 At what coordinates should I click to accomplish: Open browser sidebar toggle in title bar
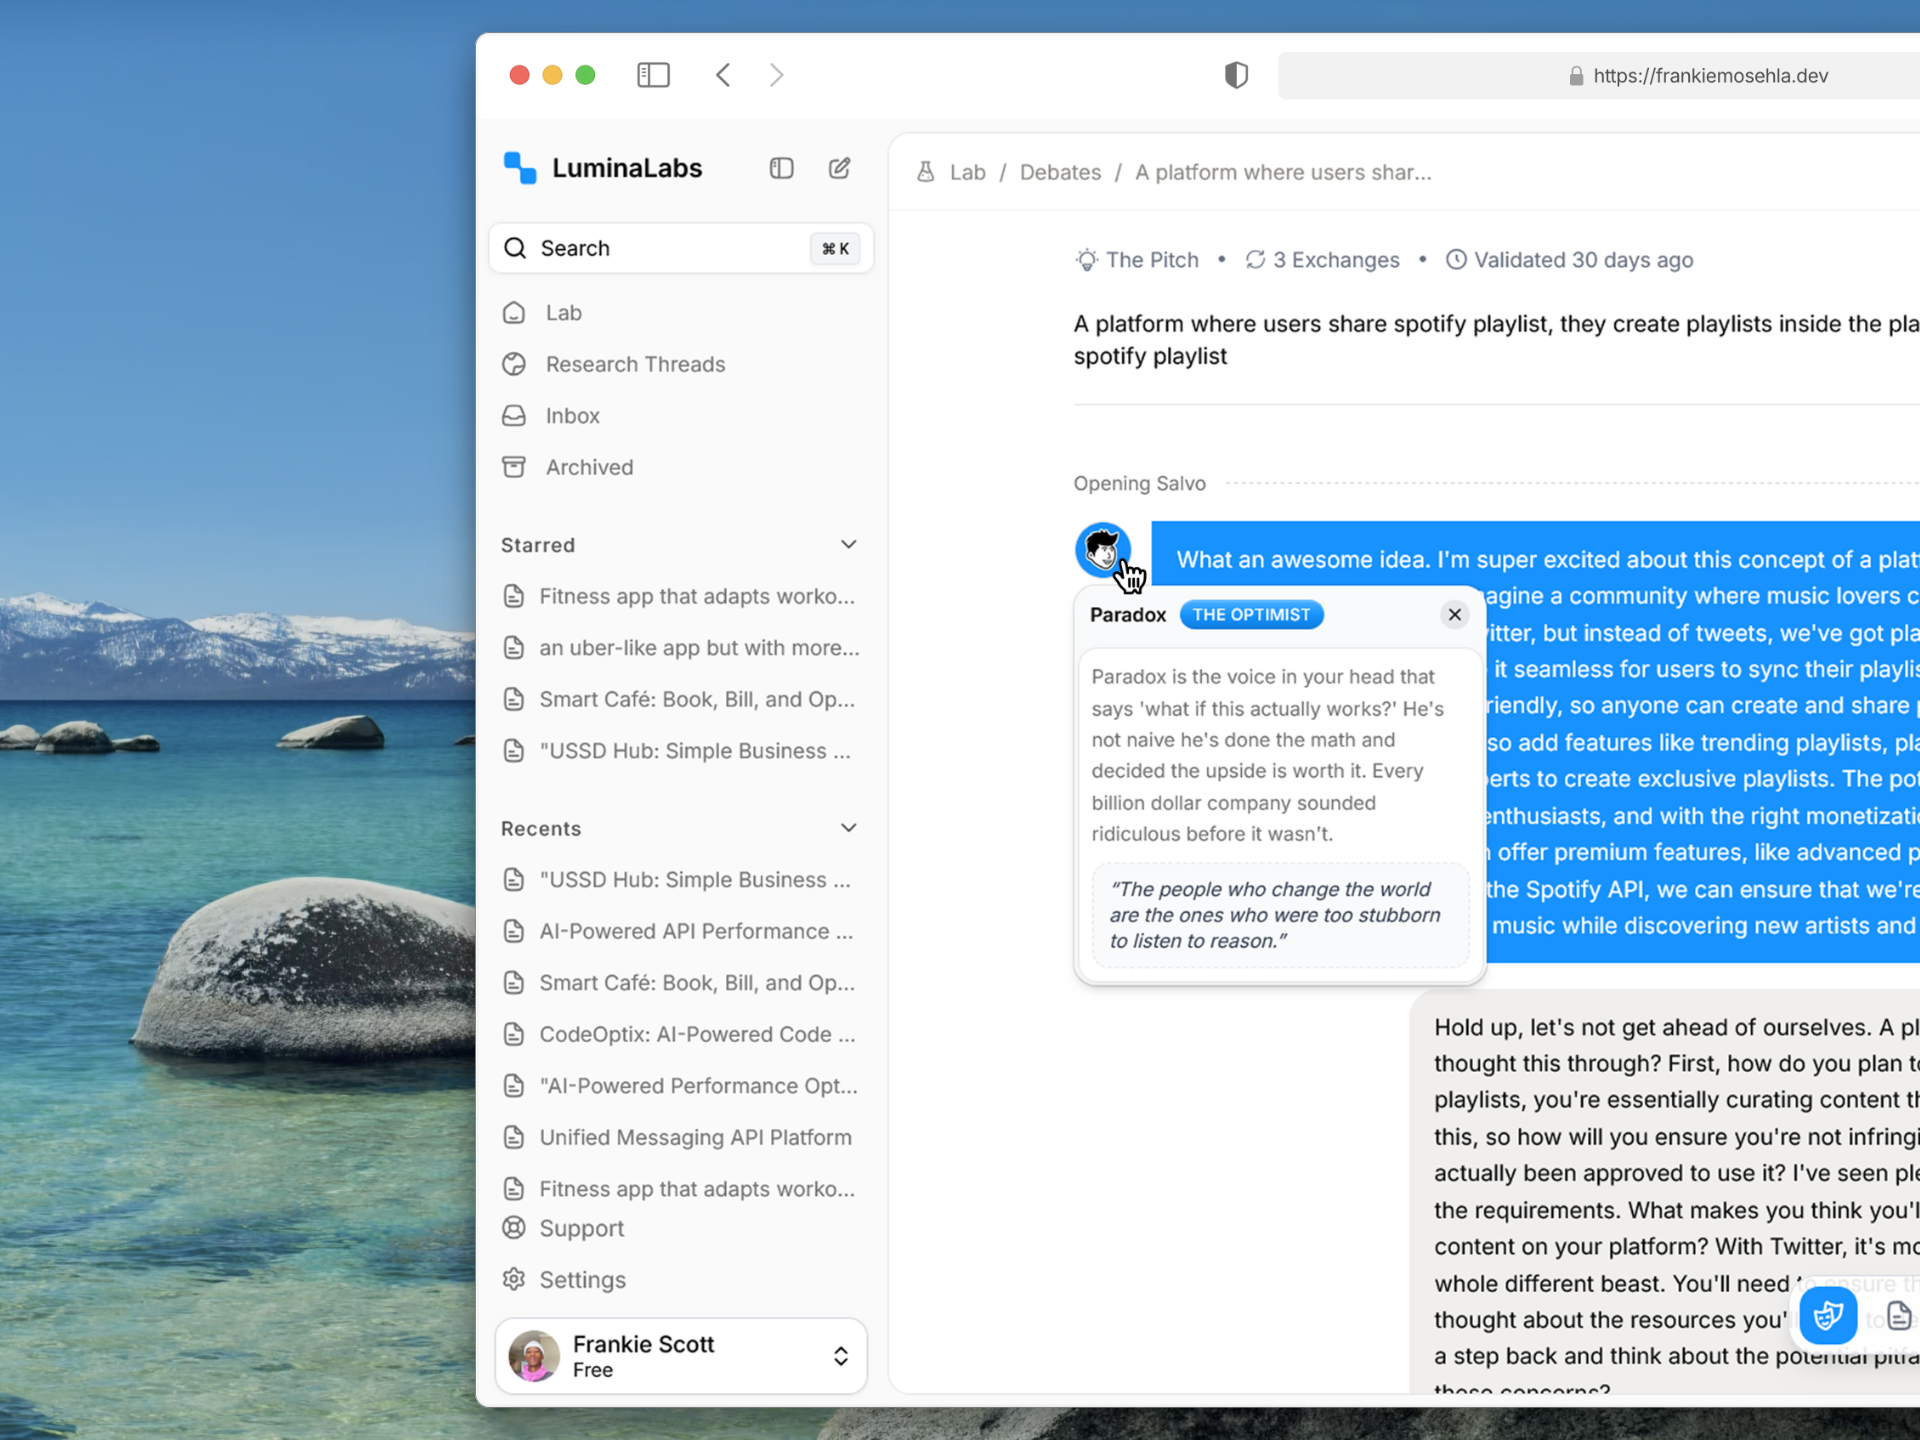tap(653, 75)
